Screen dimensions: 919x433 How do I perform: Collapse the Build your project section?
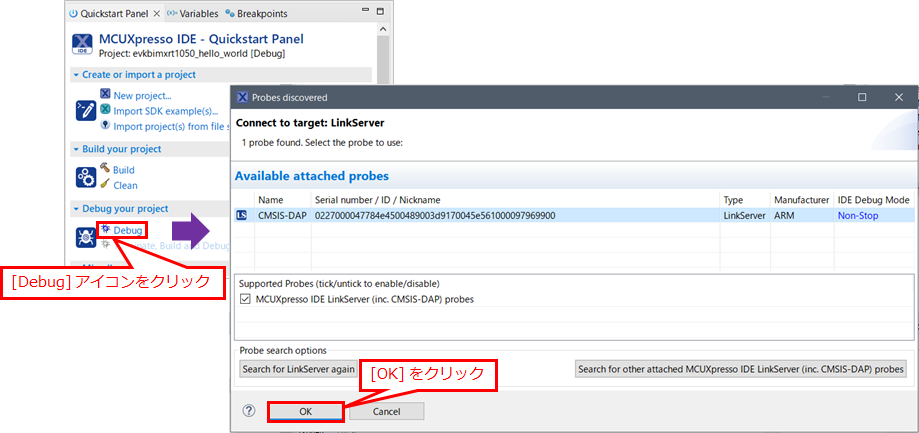coord(76,149)
